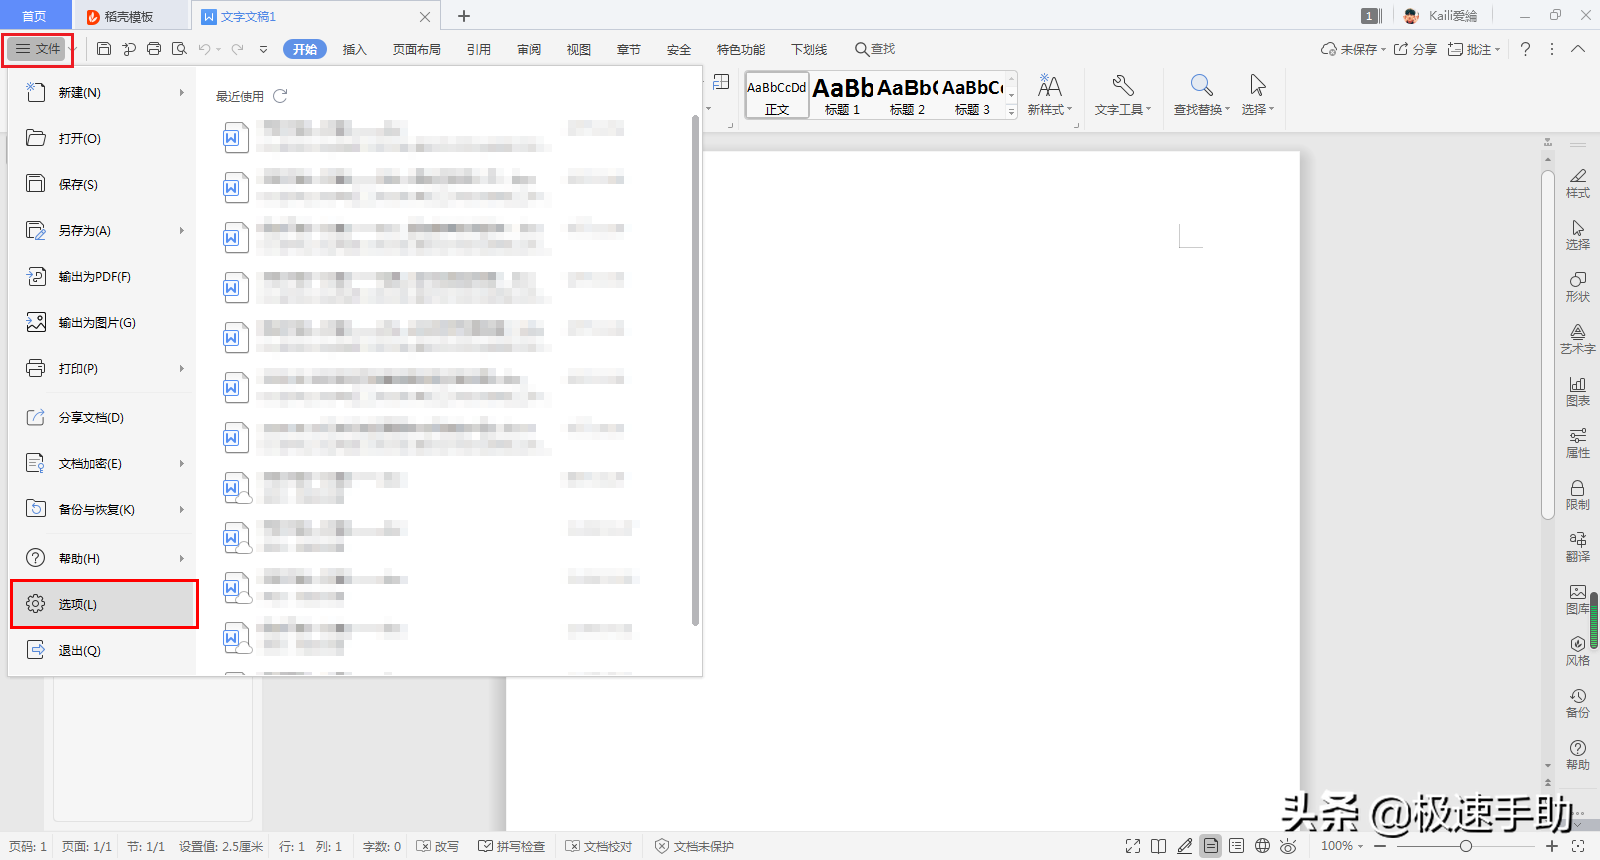This screenshot has width=1600, height=860.
Task: Switch to the 开始 ribbon tab
Action: [305, 49]
